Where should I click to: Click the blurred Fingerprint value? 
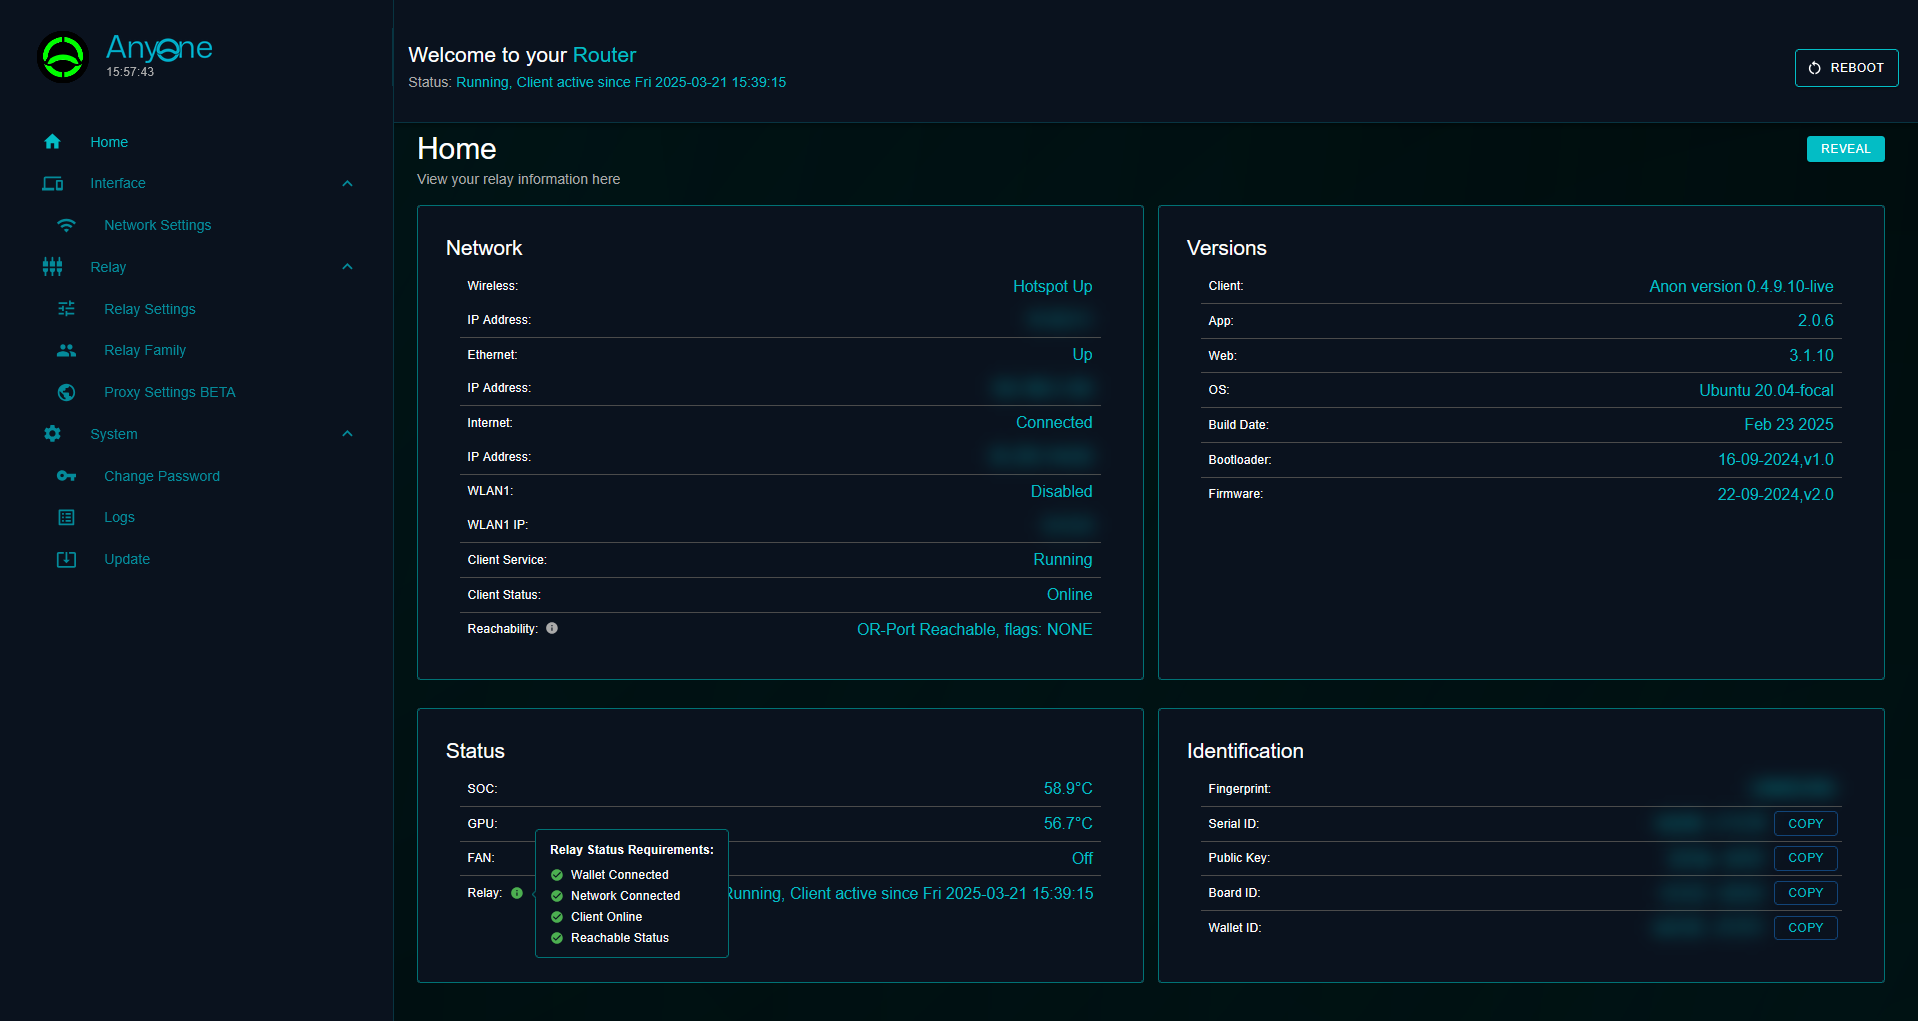pyautogui.click(x=1794, y=788)
